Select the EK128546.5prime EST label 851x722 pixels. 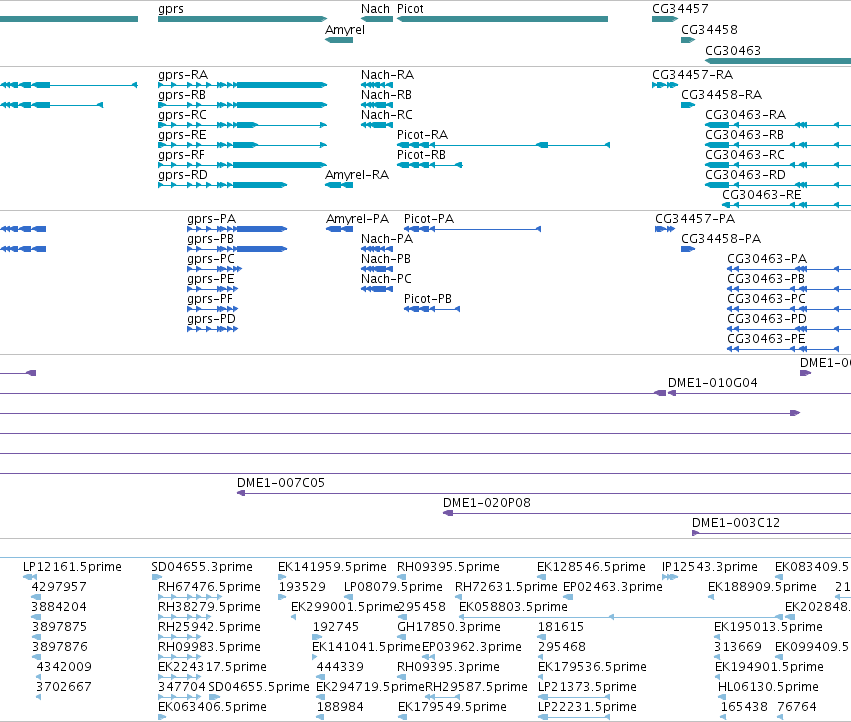pyautogui.click(x=592, y=567)
